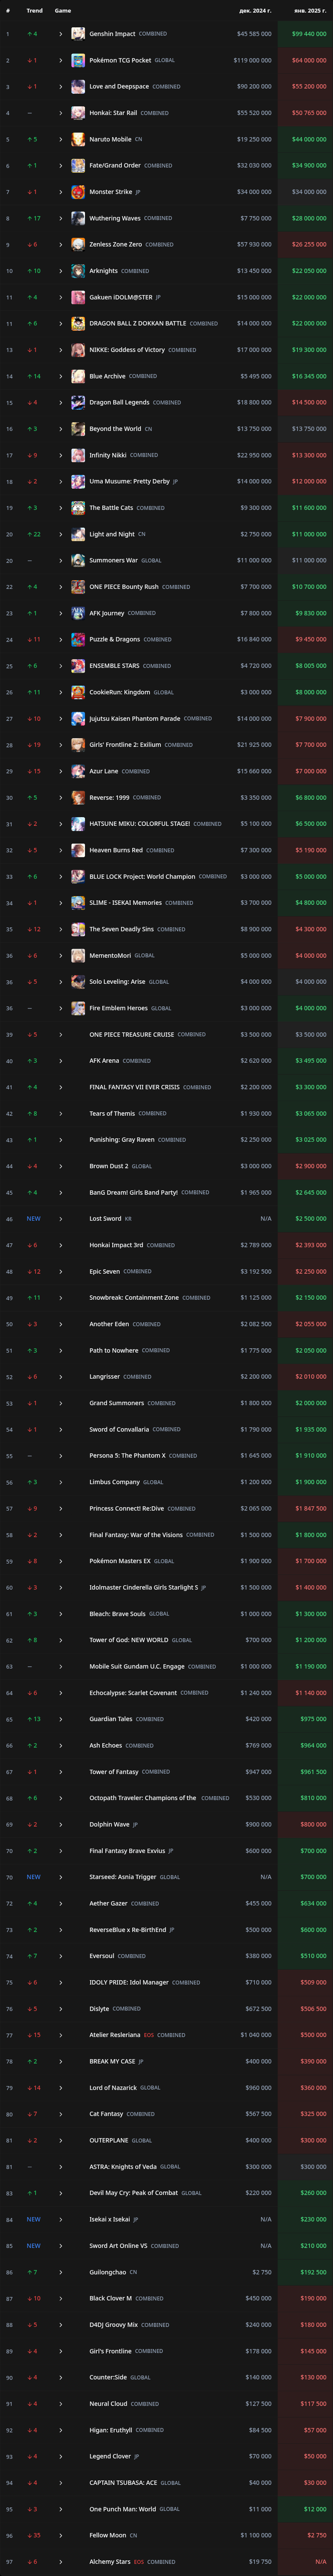Click the Heaven Burns Red game icon
The width and height of the screenshot is (333, 2576).
coord(78,850)
